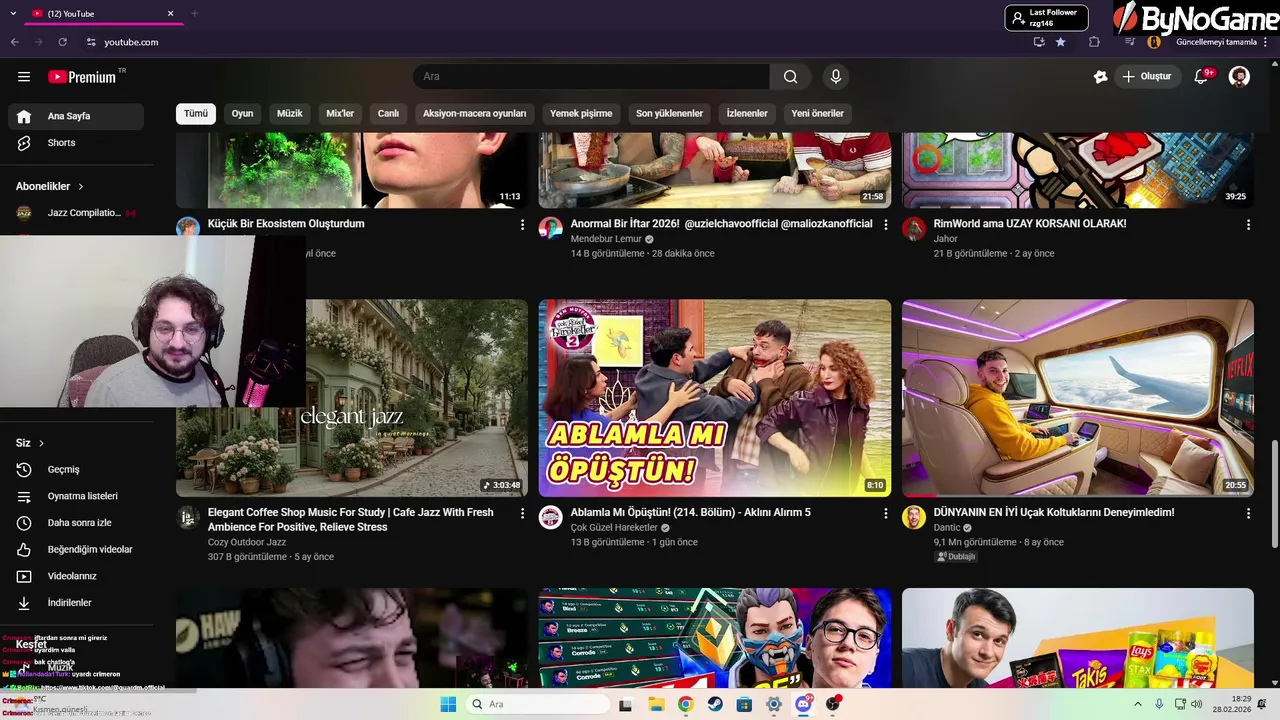Open the YouTube hamburger guide menu
1280x720 pixels.
tap(24, 77)
